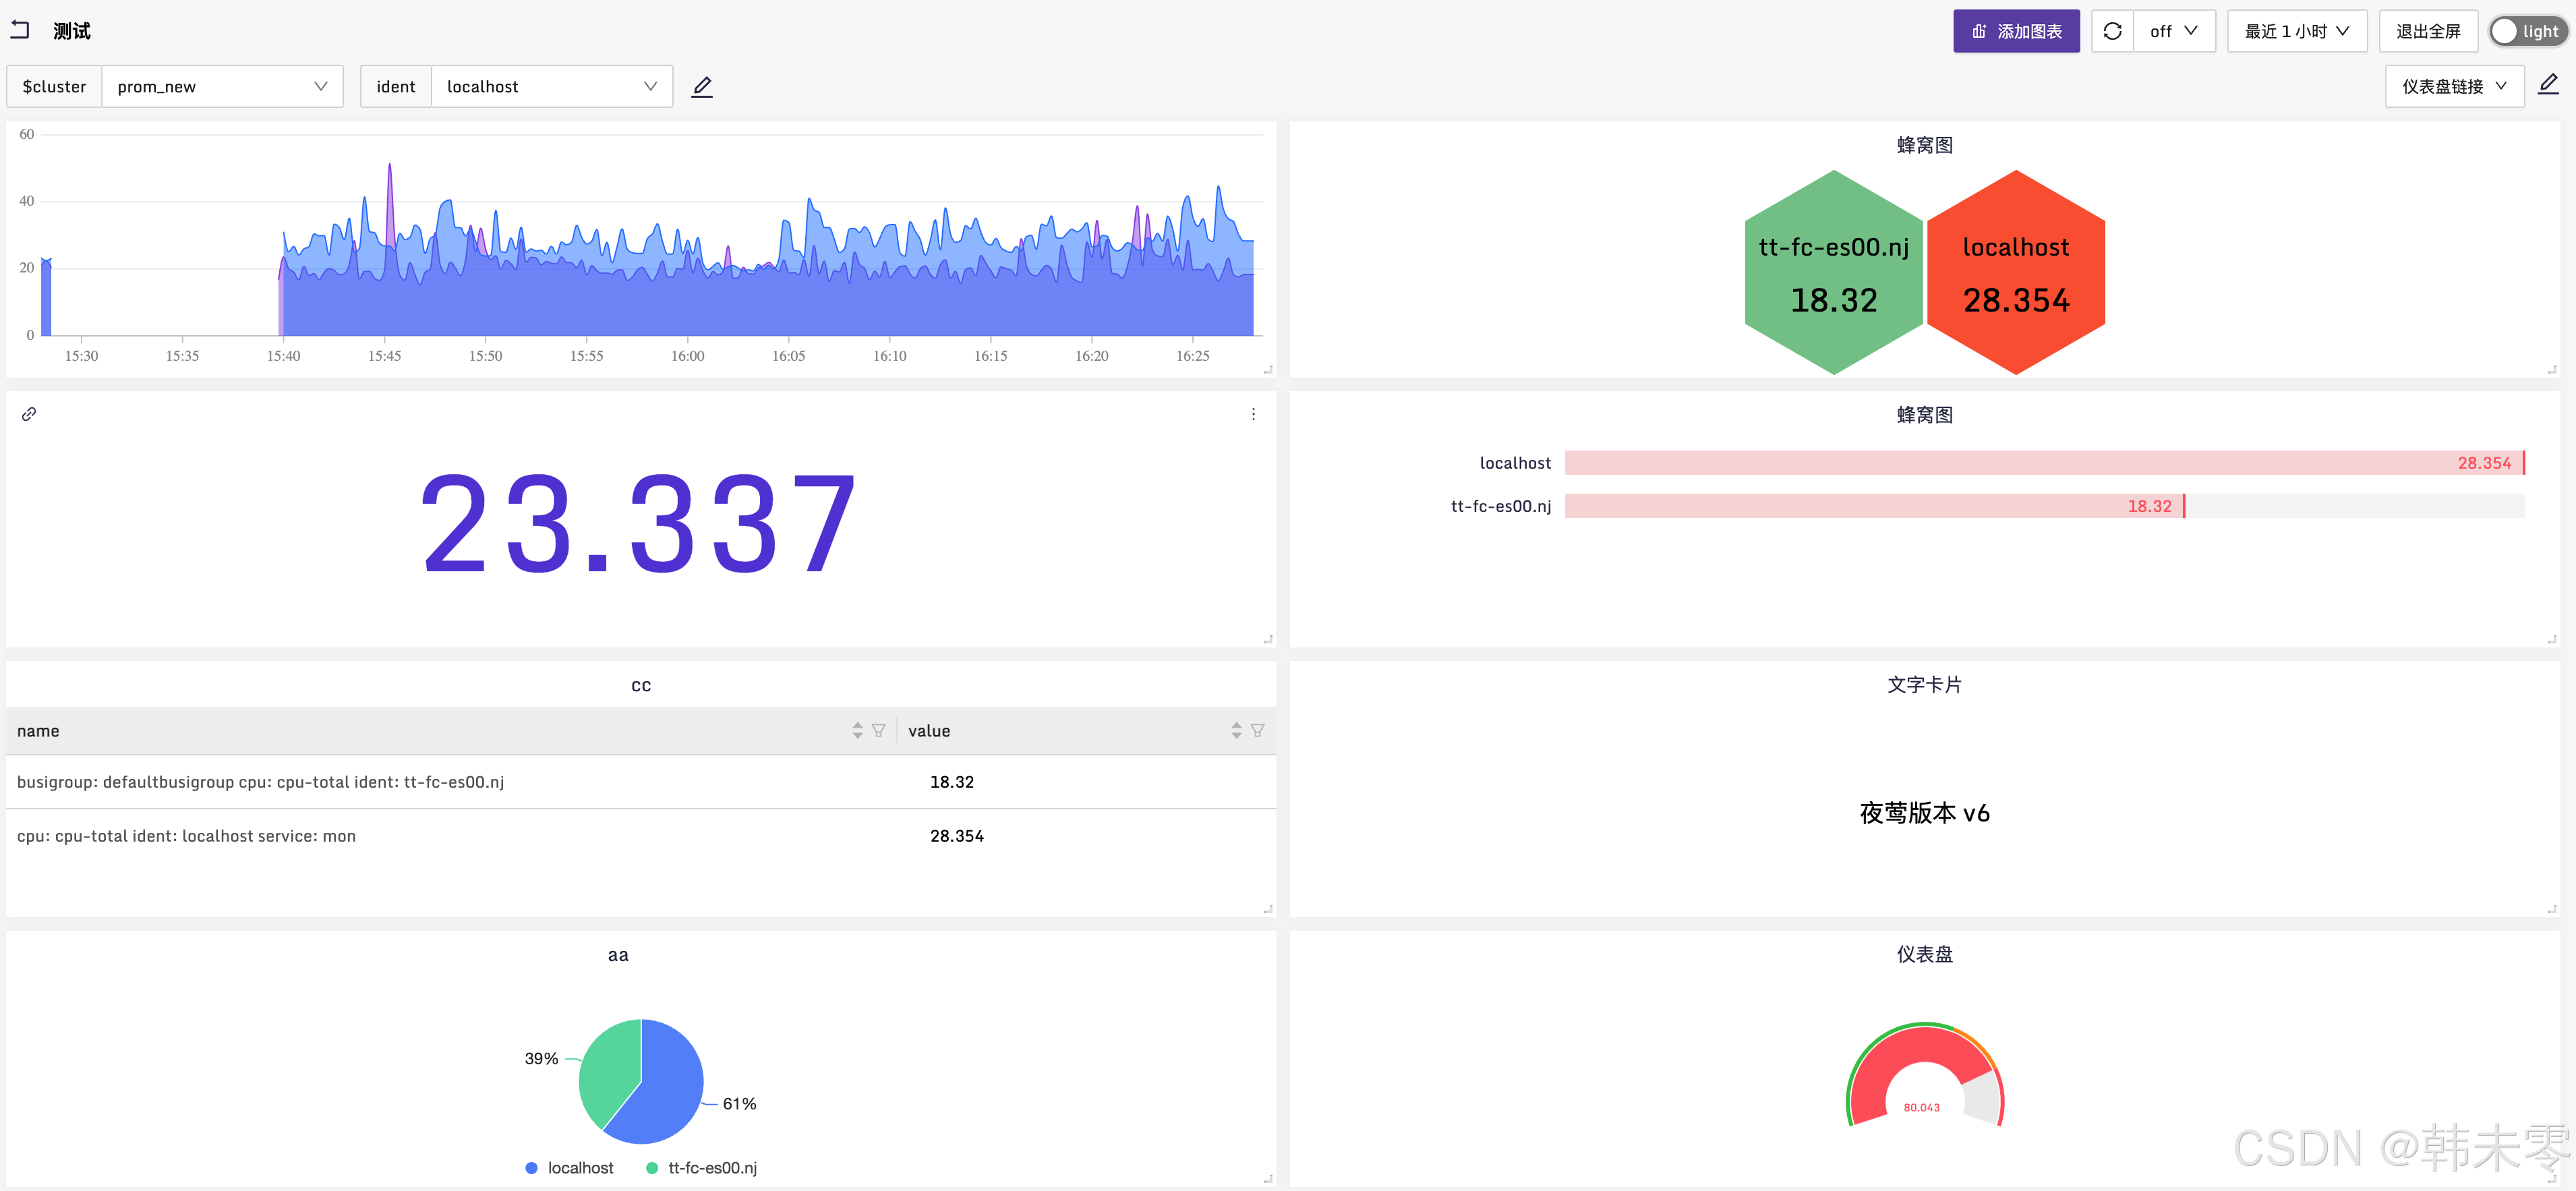Click the red localhost hexagon
Image resolution: width=2576 pixels, height=1191 pixels.
(x=2015, y=272)
